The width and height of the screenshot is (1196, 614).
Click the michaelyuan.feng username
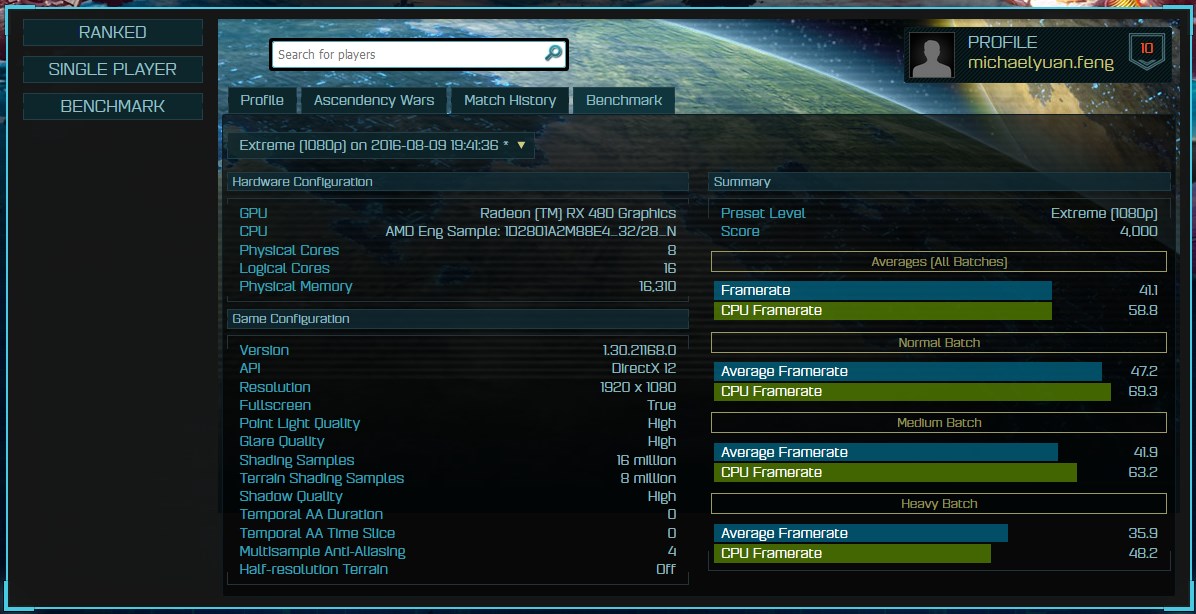click(1040, 63)
